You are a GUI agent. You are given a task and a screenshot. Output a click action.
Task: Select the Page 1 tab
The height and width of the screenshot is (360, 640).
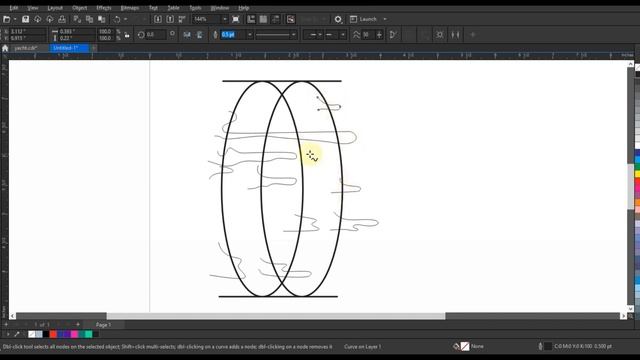click(x=103, y=325)
